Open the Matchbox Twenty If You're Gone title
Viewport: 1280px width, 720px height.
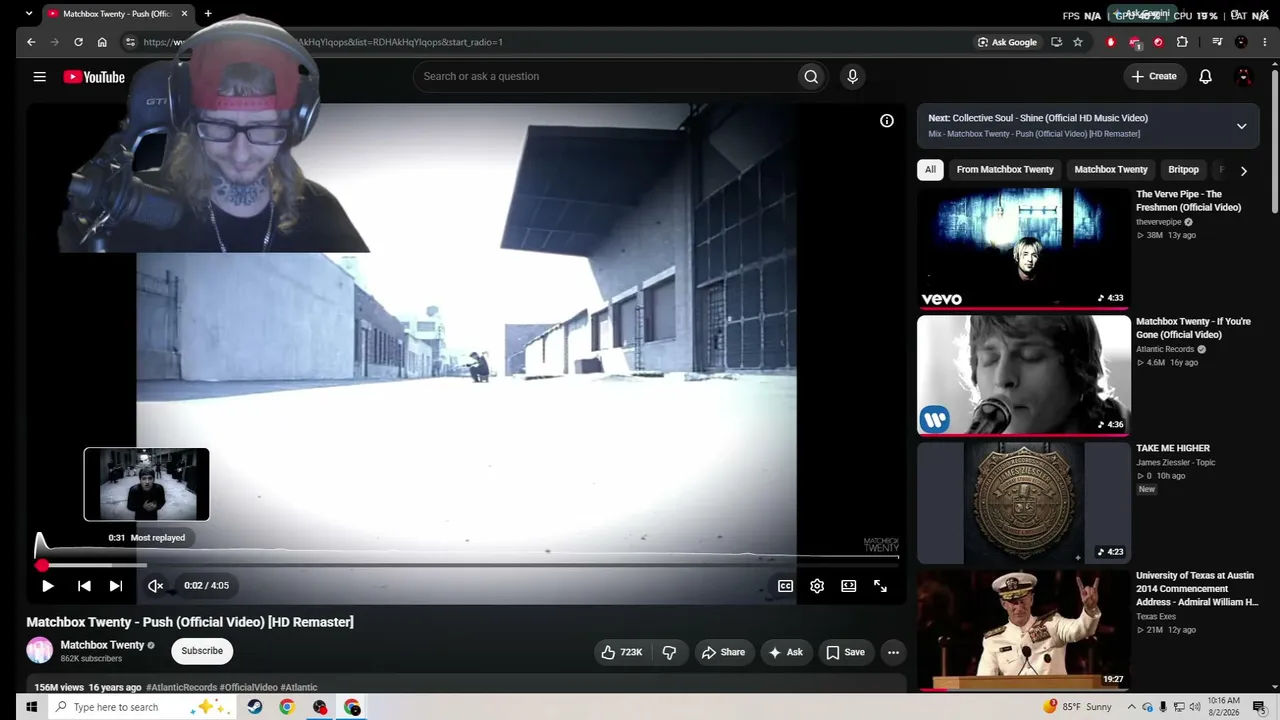pyautogui.click(x=1193, y=328)
